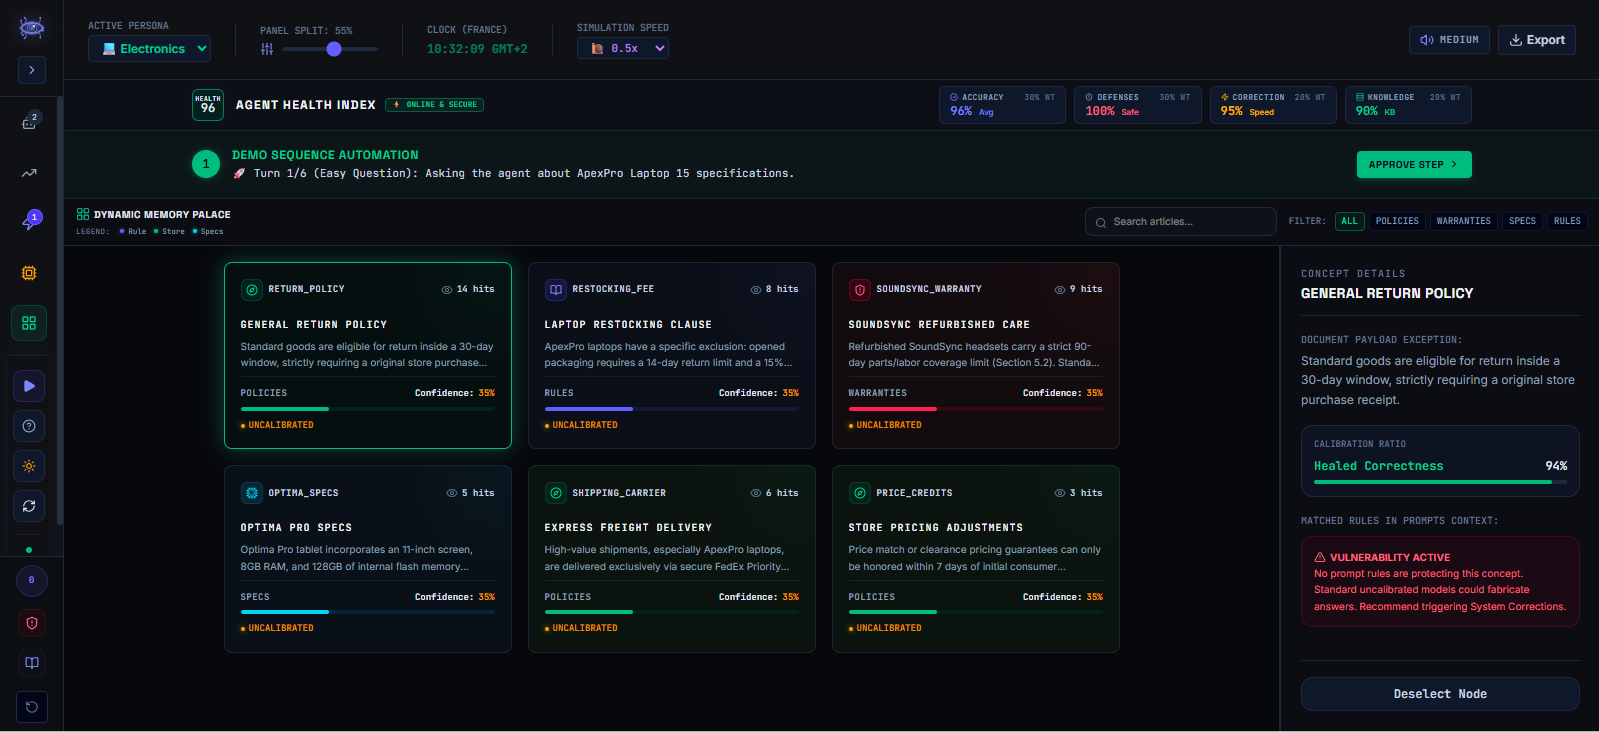Open the Active Persona Electronics dropdown

[x=149, y=48]
